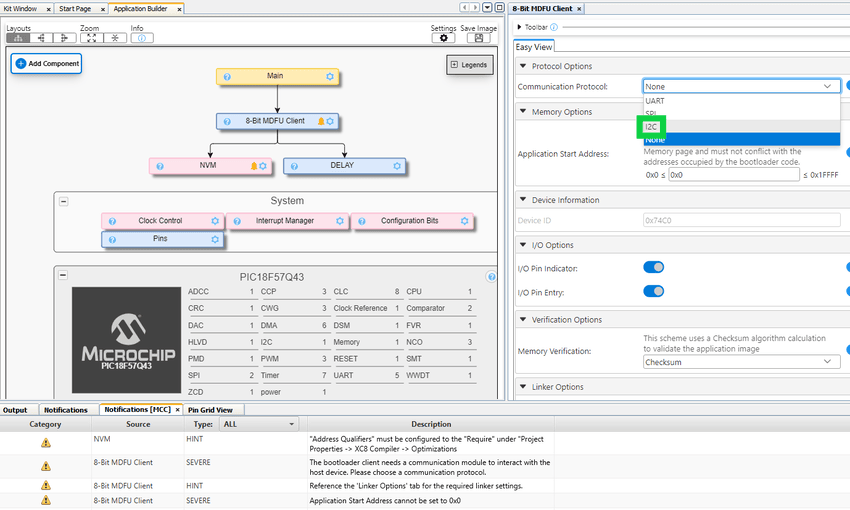Switch to the Start Page tab
850x510 pixels.
(75, 8)
